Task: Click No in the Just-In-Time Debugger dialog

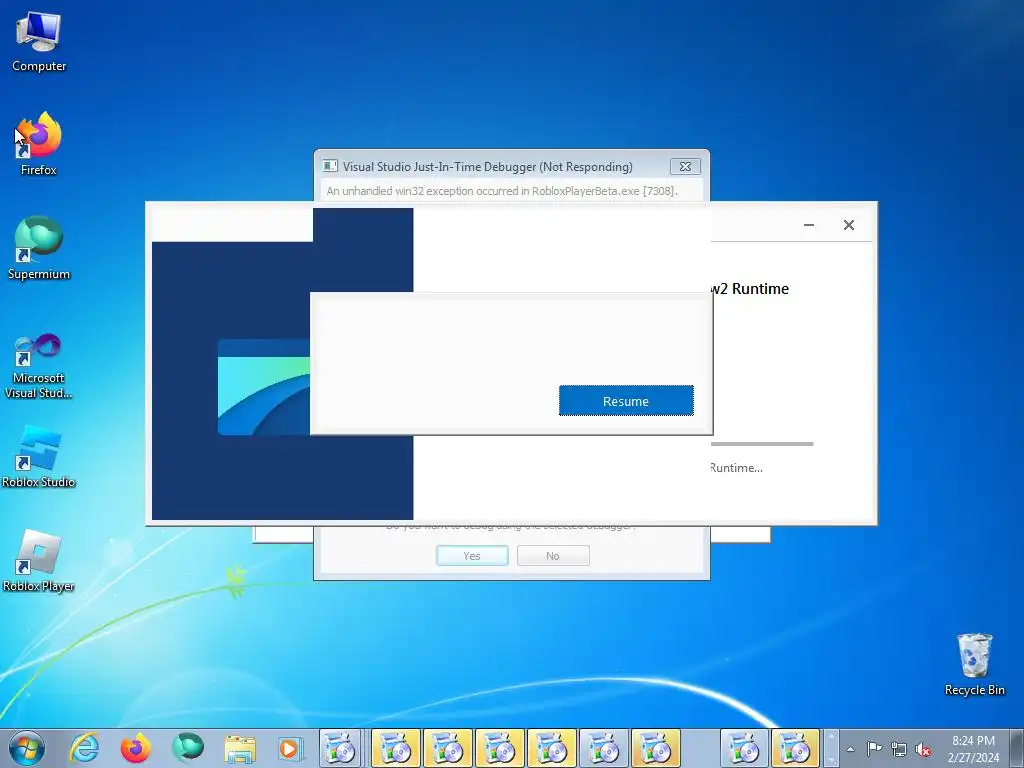Action: [x=553, y=556]
